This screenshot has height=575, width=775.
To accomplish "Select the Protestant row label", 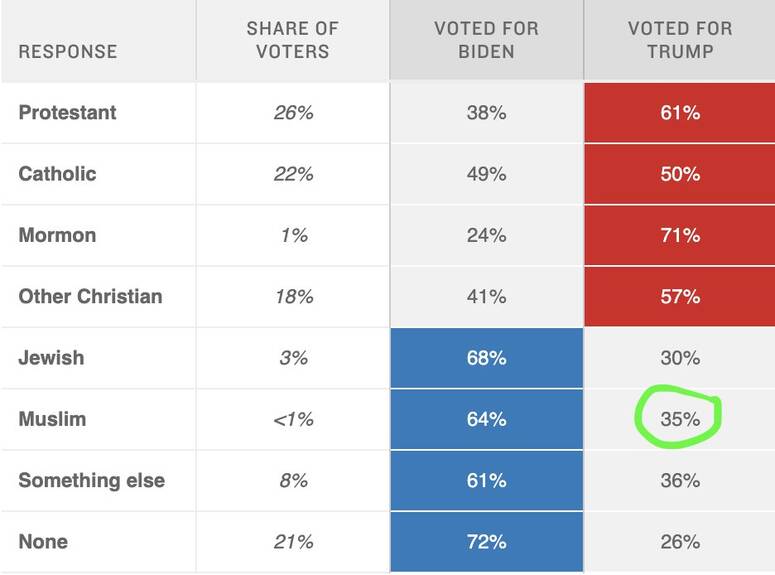I will pos(67,113).
